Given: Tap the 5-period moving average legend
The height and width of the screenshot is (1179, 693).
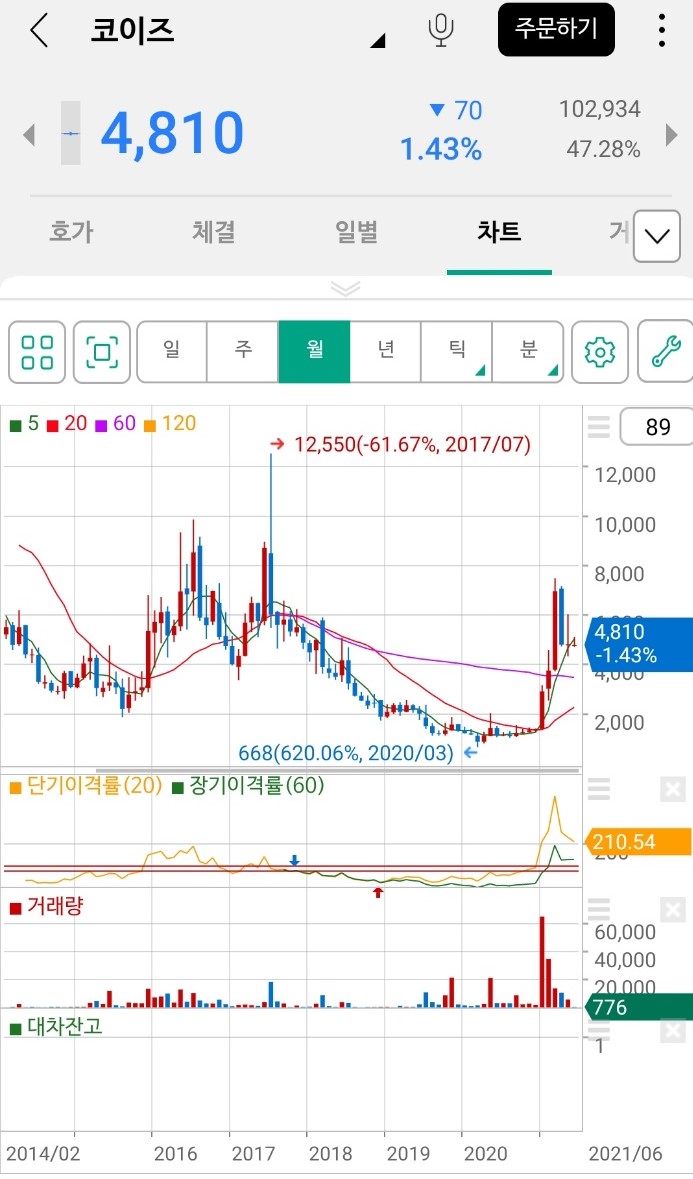Looking at the screenshot, I should click(x=24, y=423).
